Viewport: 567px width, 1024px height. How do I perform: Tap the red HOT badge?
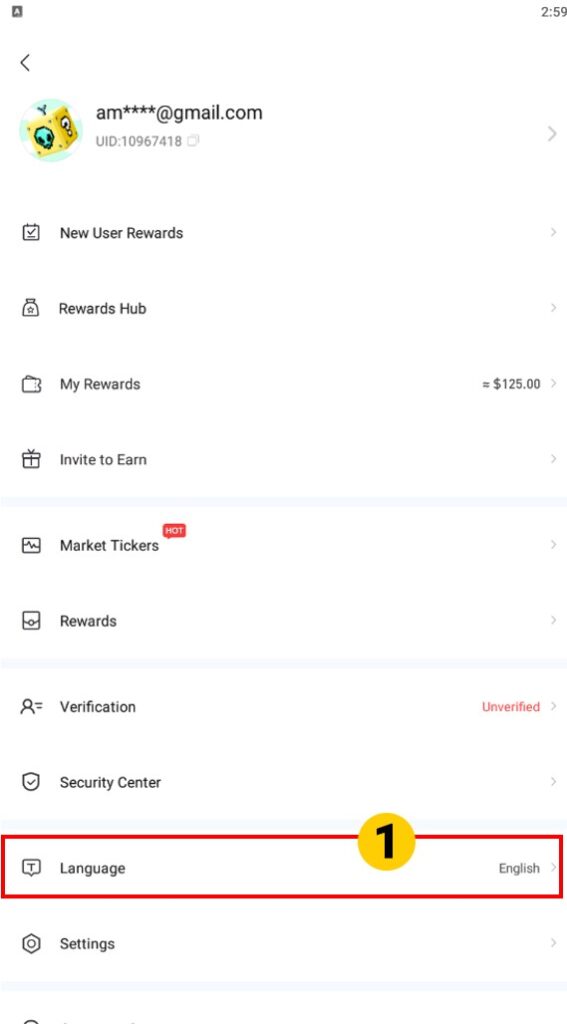tap(174, 531)
